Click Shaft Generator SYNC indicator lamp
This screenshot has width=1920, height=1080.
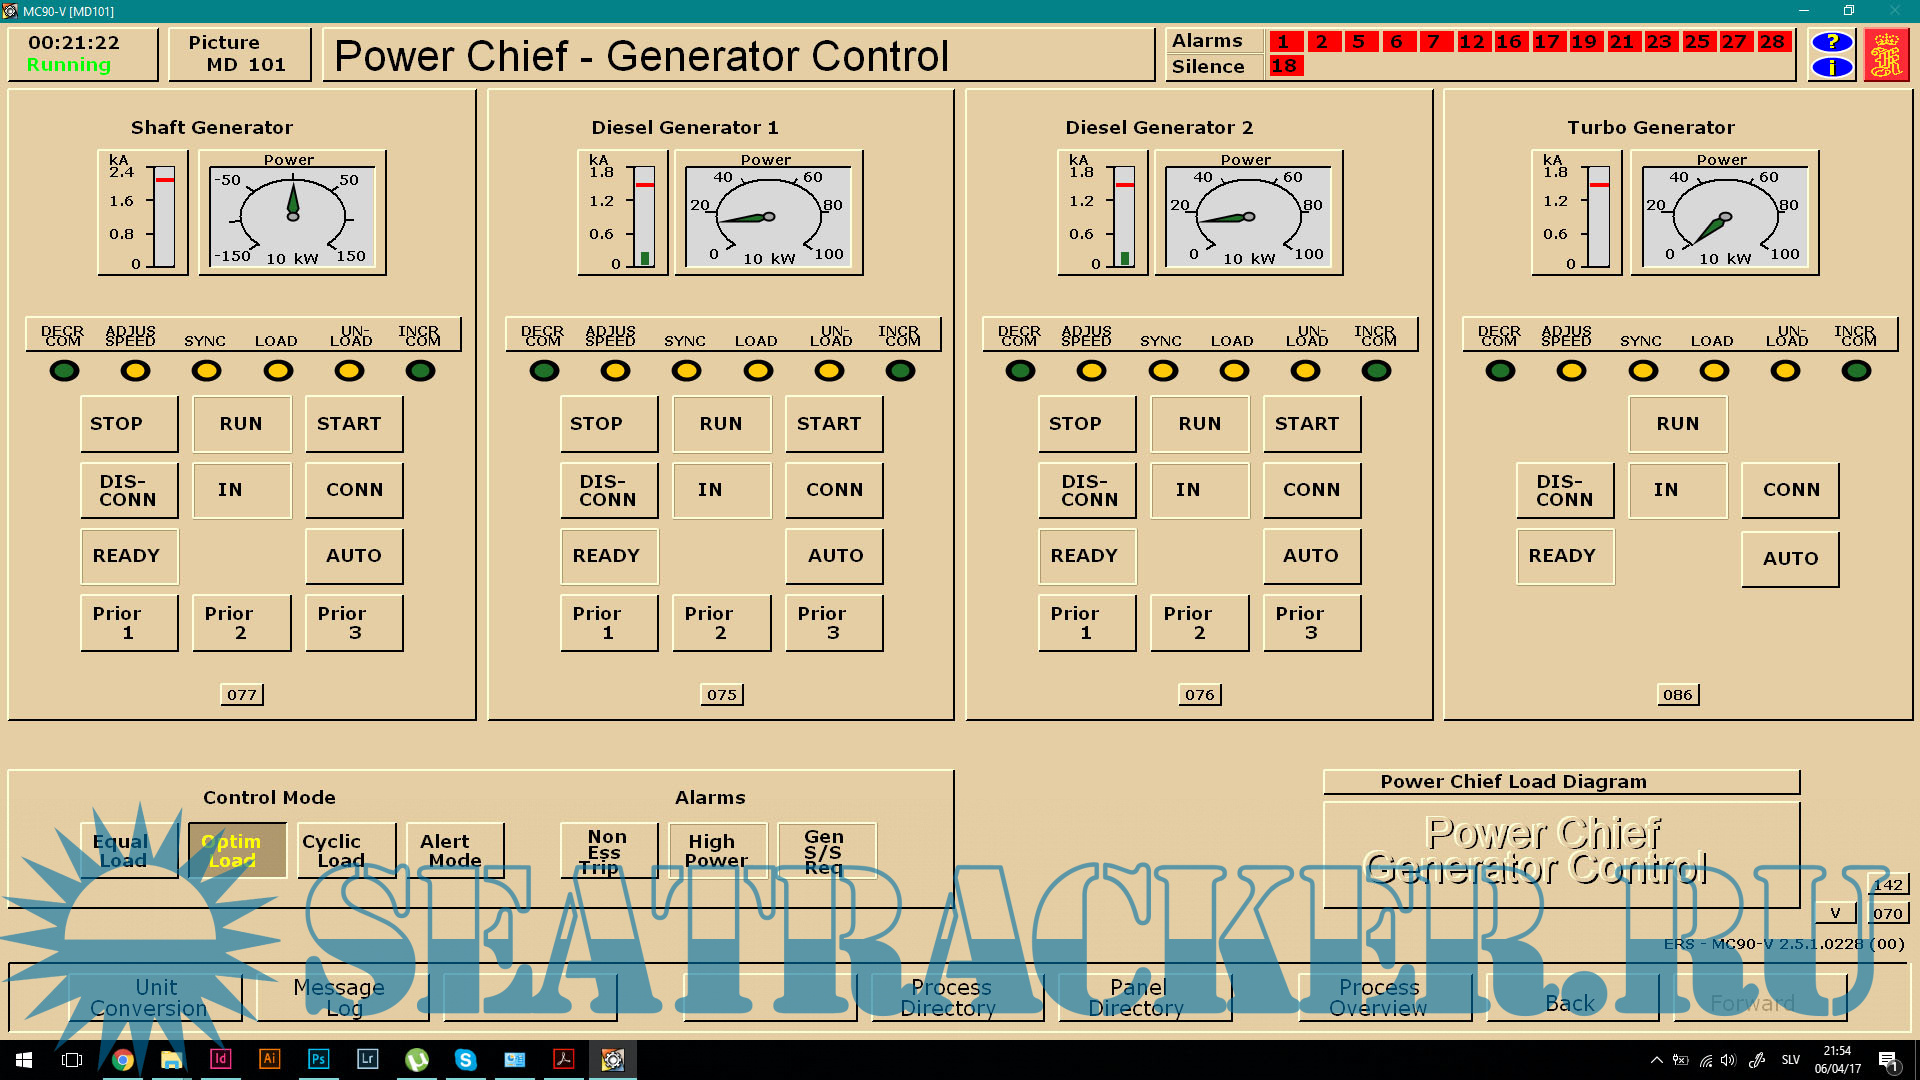206,371
